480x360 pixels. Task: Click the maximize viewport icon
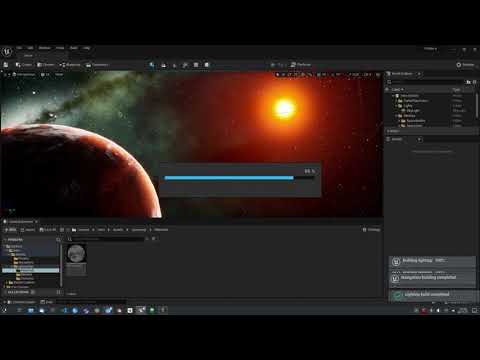point(378,75)
